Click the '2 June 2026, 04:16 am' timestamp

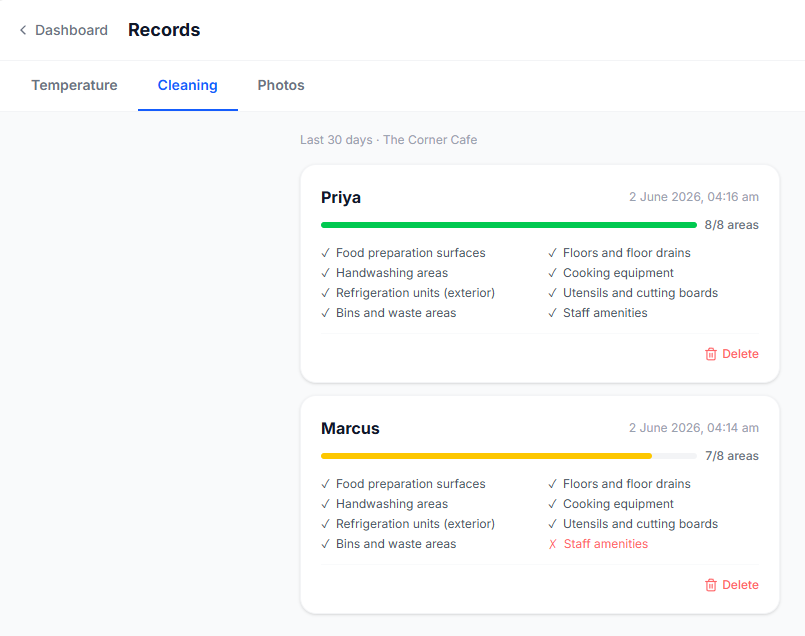[694, 197]
